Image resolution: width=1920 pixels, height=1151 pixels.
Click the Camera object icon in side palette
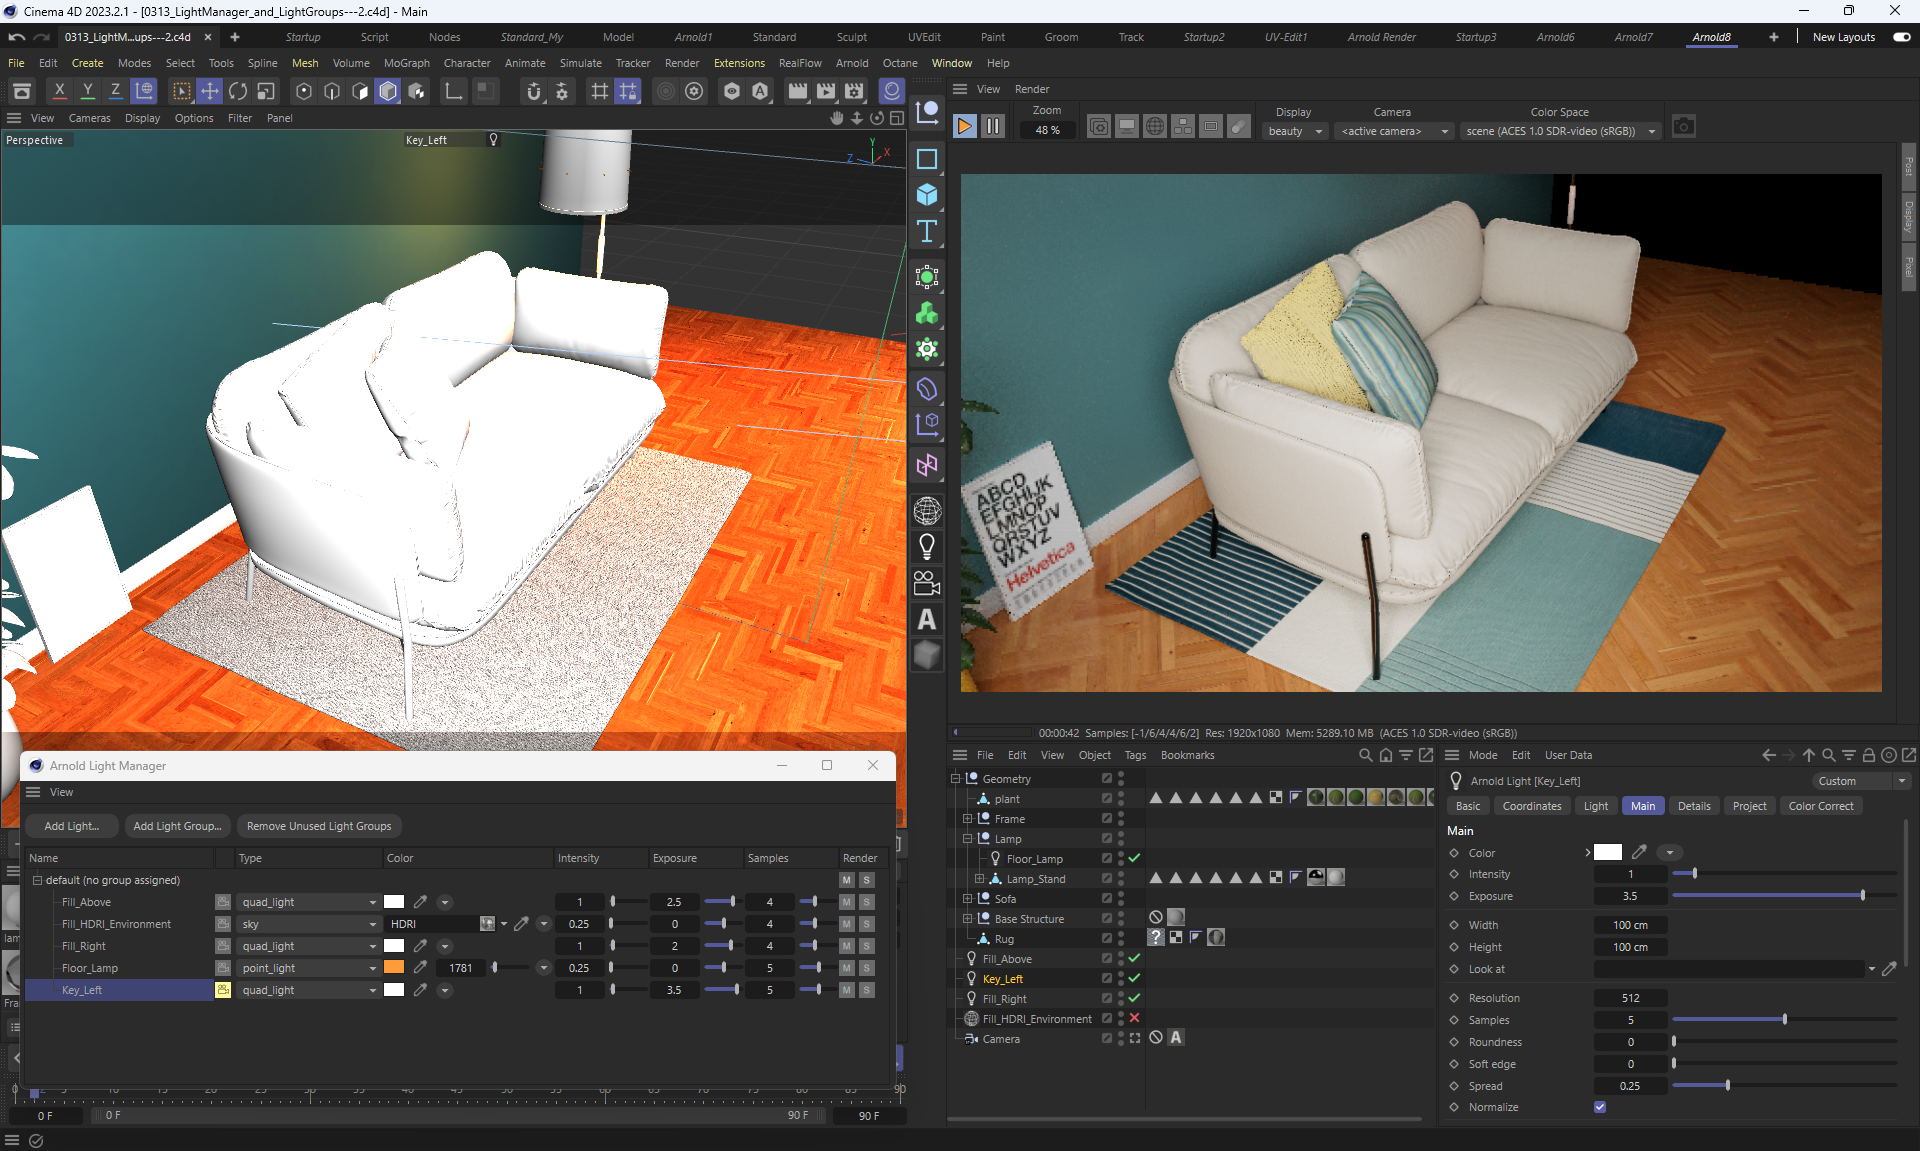pyautogui.click(x=927, y=583)
